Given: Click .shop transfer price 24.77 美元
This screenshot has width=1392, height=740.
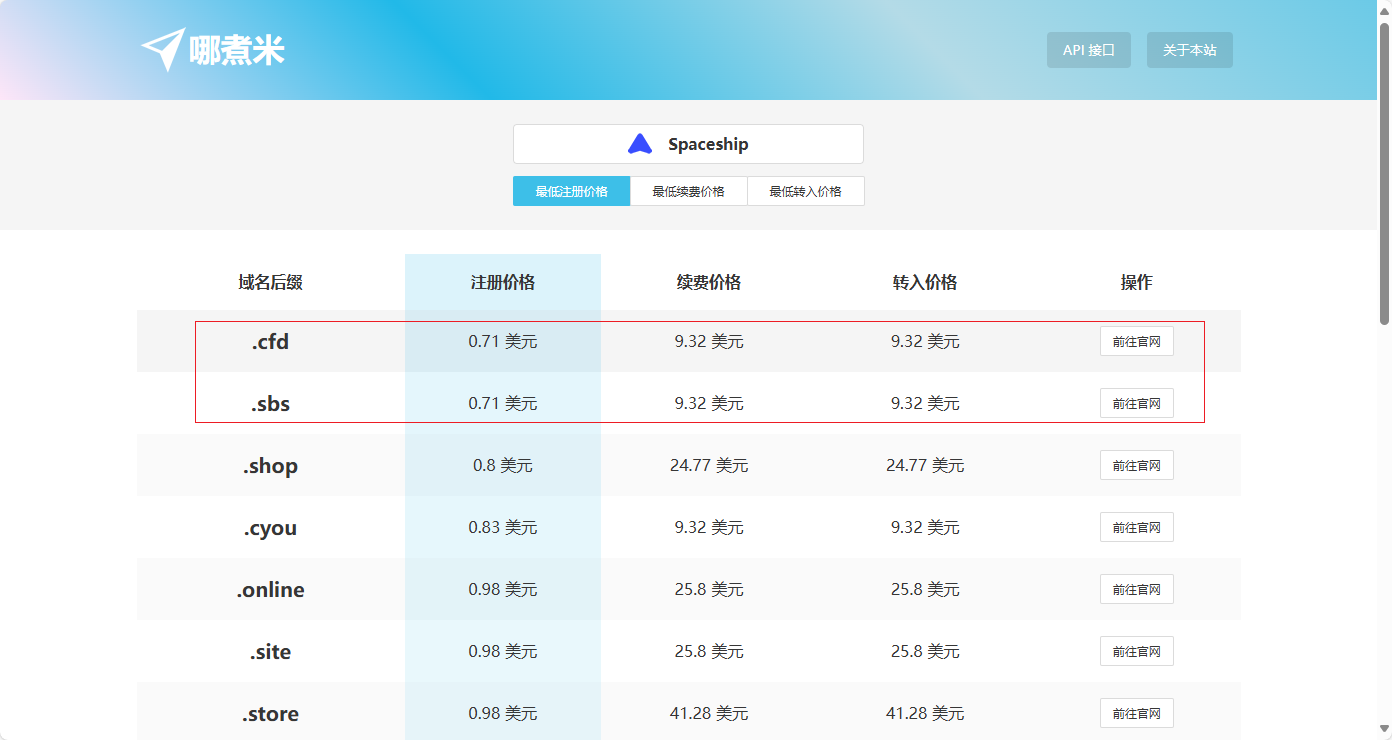Looking at the screenshot, I should coord(925,465).
